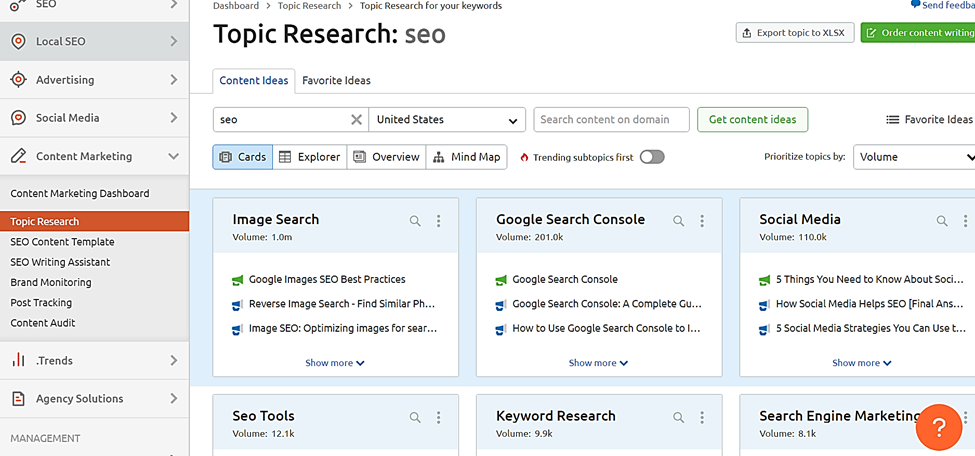Viewport: 975px width, 456px height.
Task: Click Search content on domain field
Action: 611,119
